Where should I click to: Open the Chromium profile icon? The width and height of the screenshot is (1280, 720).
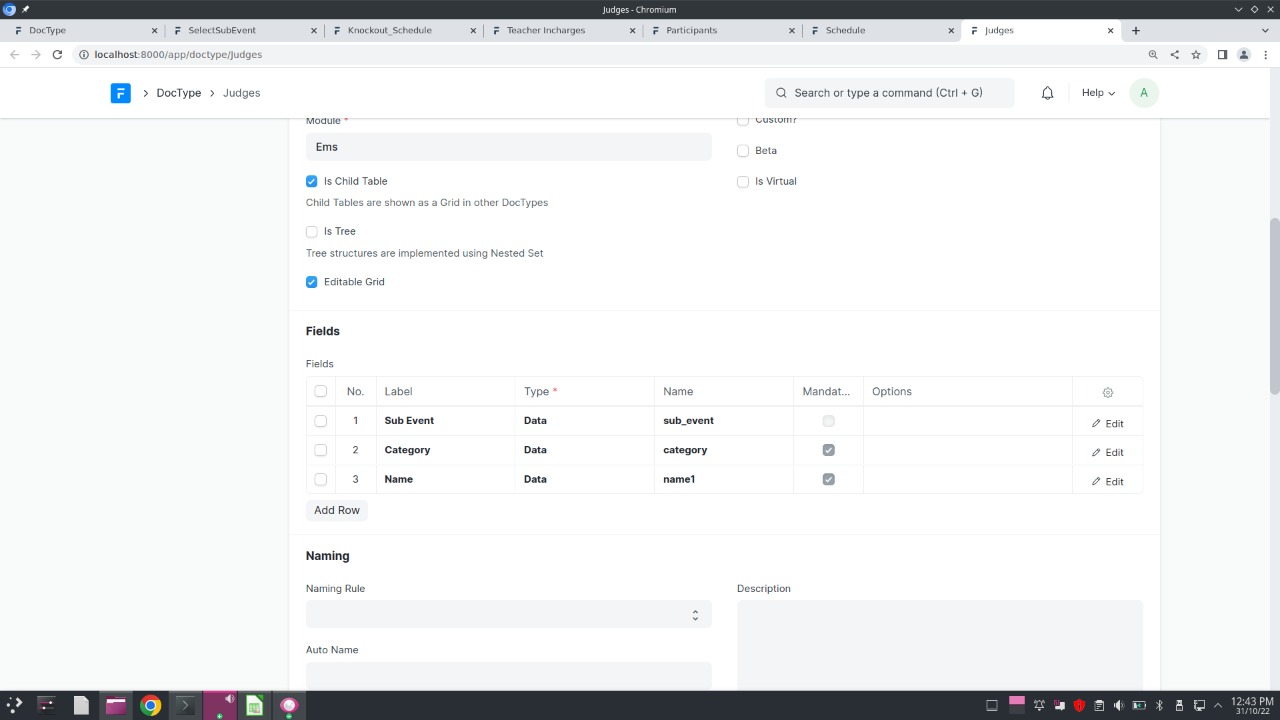click(1244, 55)
